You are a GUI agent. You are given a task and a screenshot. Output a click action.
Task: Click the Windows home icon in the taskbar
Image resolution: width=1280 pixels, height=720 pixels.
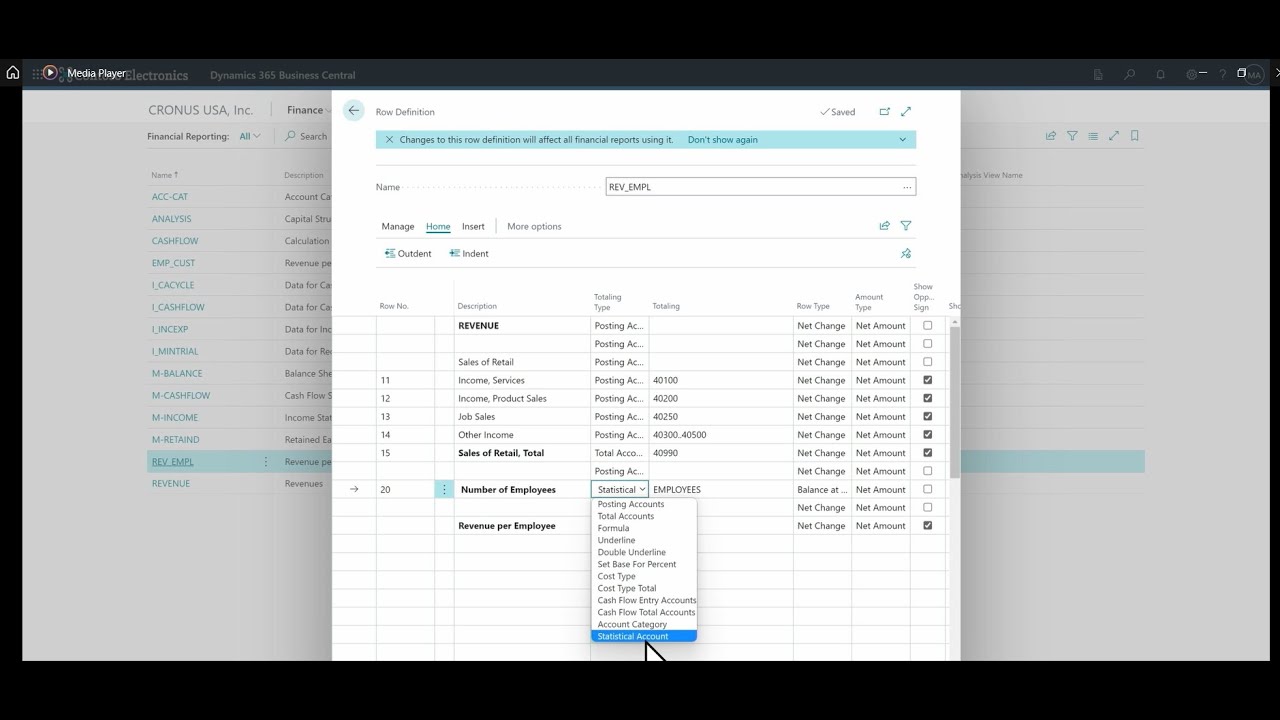click(x=13, y=73)
